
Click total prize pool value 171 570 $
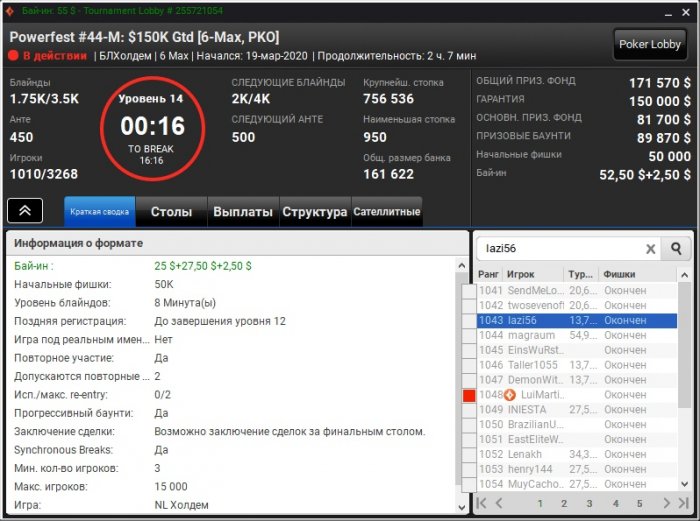pos(660,83)
